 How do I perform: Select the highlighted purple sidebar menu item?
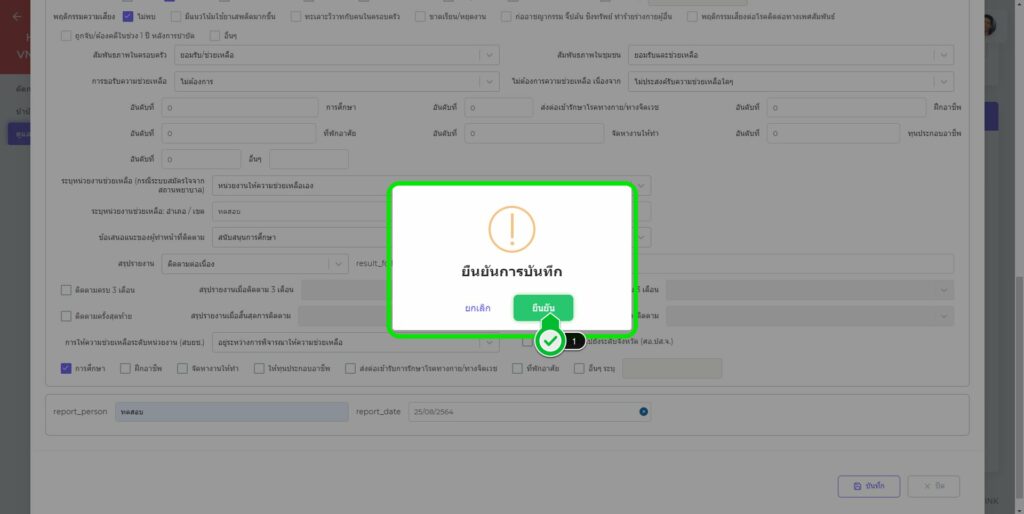(x=18, y=133)
